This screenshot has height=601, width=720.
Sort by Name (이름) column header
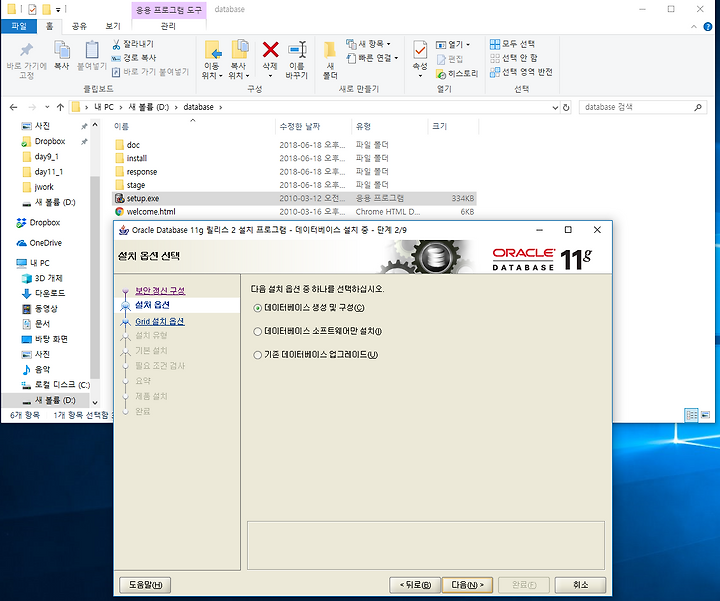tap(121, 127)
